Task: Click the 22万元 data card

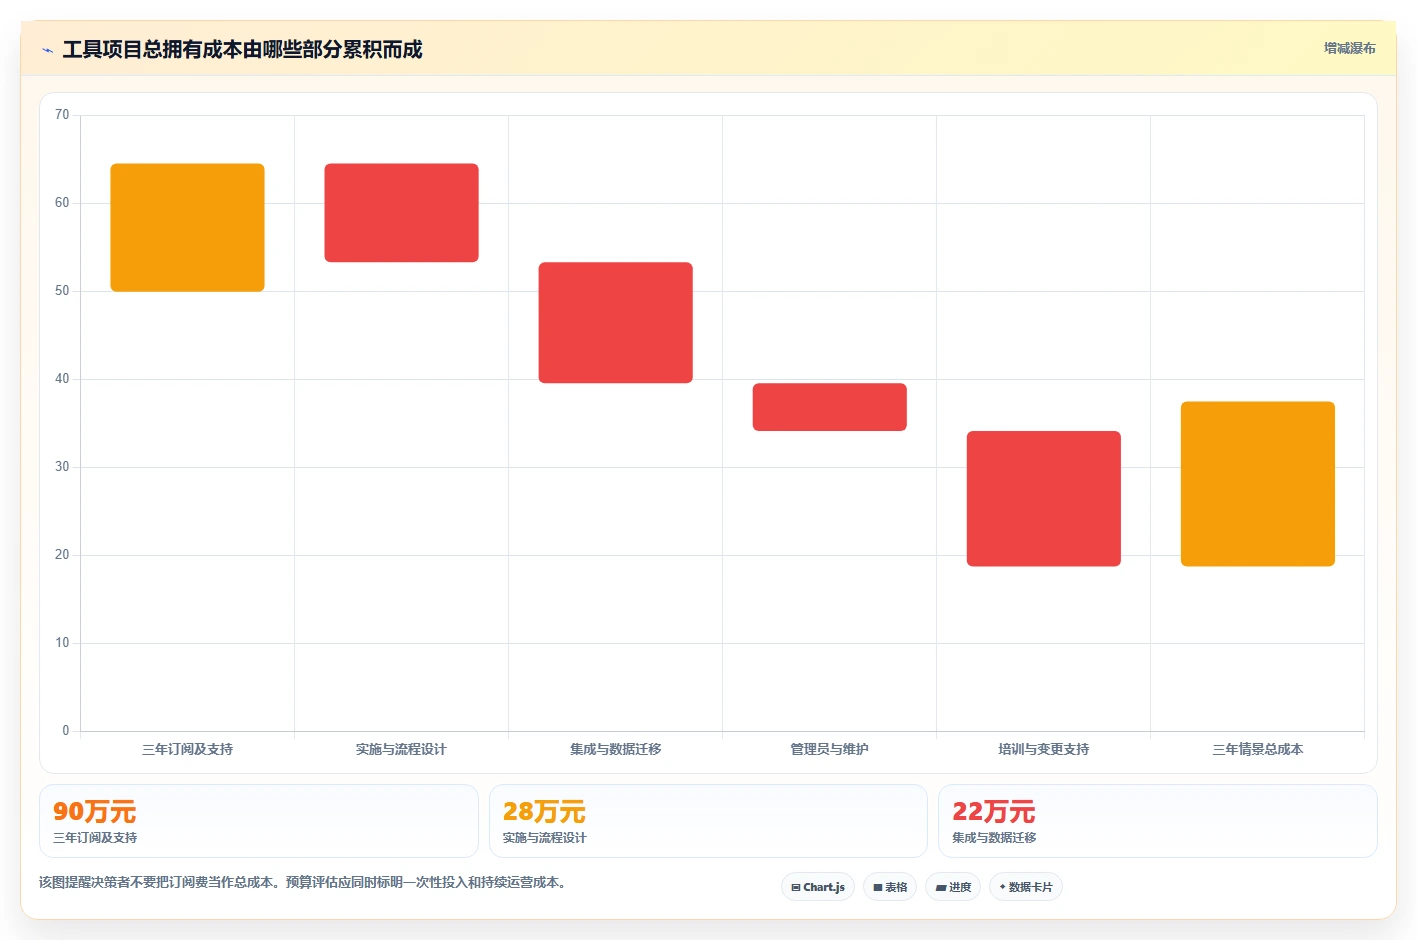Action: coord(1158,821)
